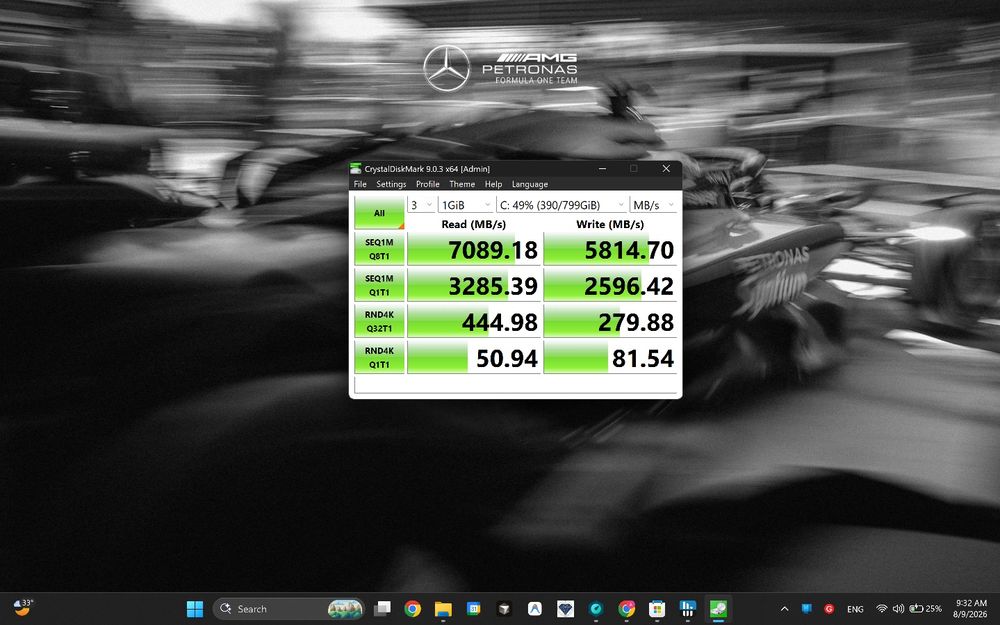Open the Profile menu
1000x625 pixels.
coord(428,184)
